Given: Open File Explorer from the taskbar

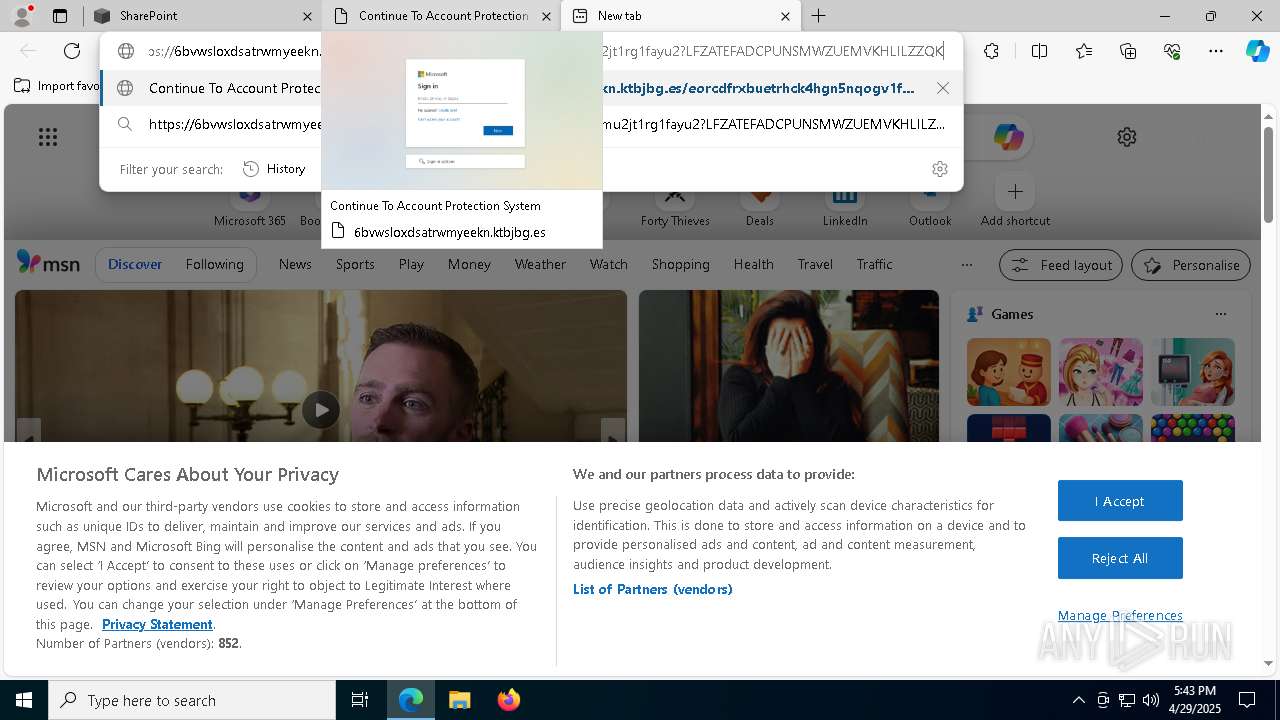Looking at the screenshot, I should [459, 700].
